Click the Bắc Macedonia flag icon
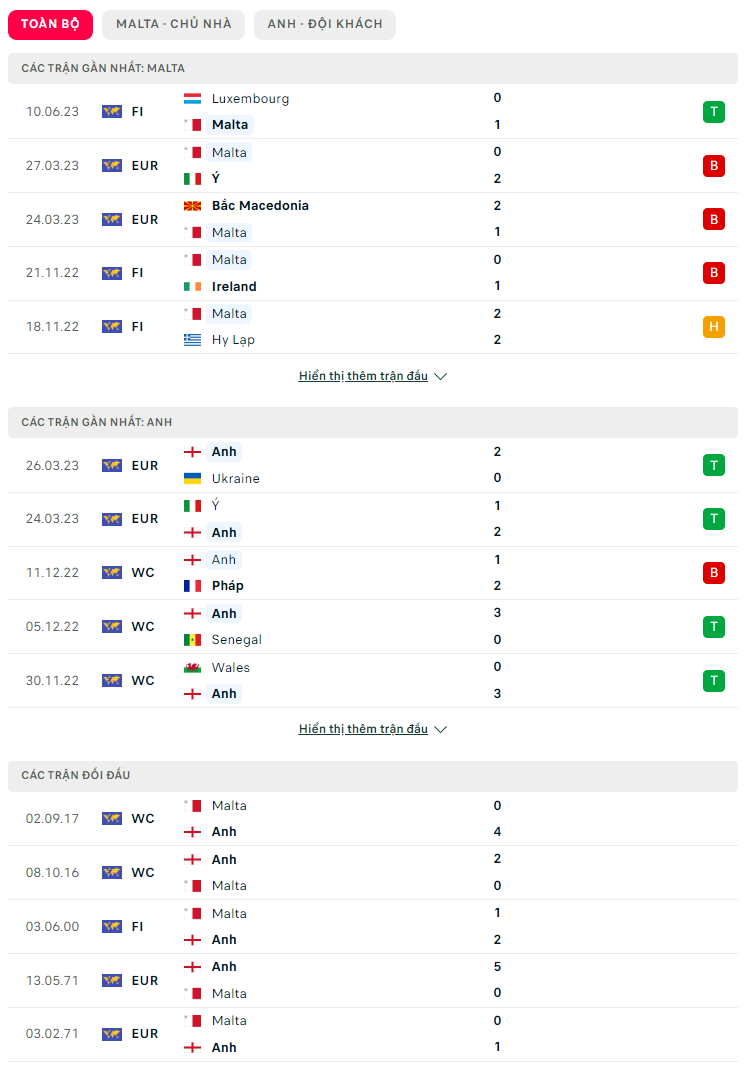 point(193,206)
